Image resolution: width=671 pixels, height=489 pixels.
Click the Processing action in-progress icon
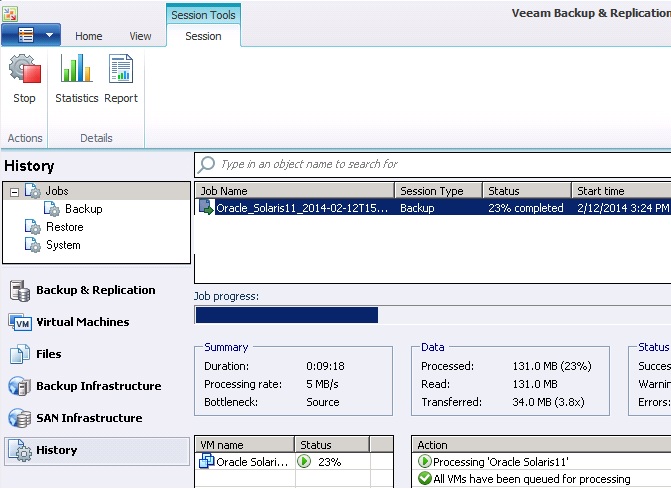(x=425, y=462)
